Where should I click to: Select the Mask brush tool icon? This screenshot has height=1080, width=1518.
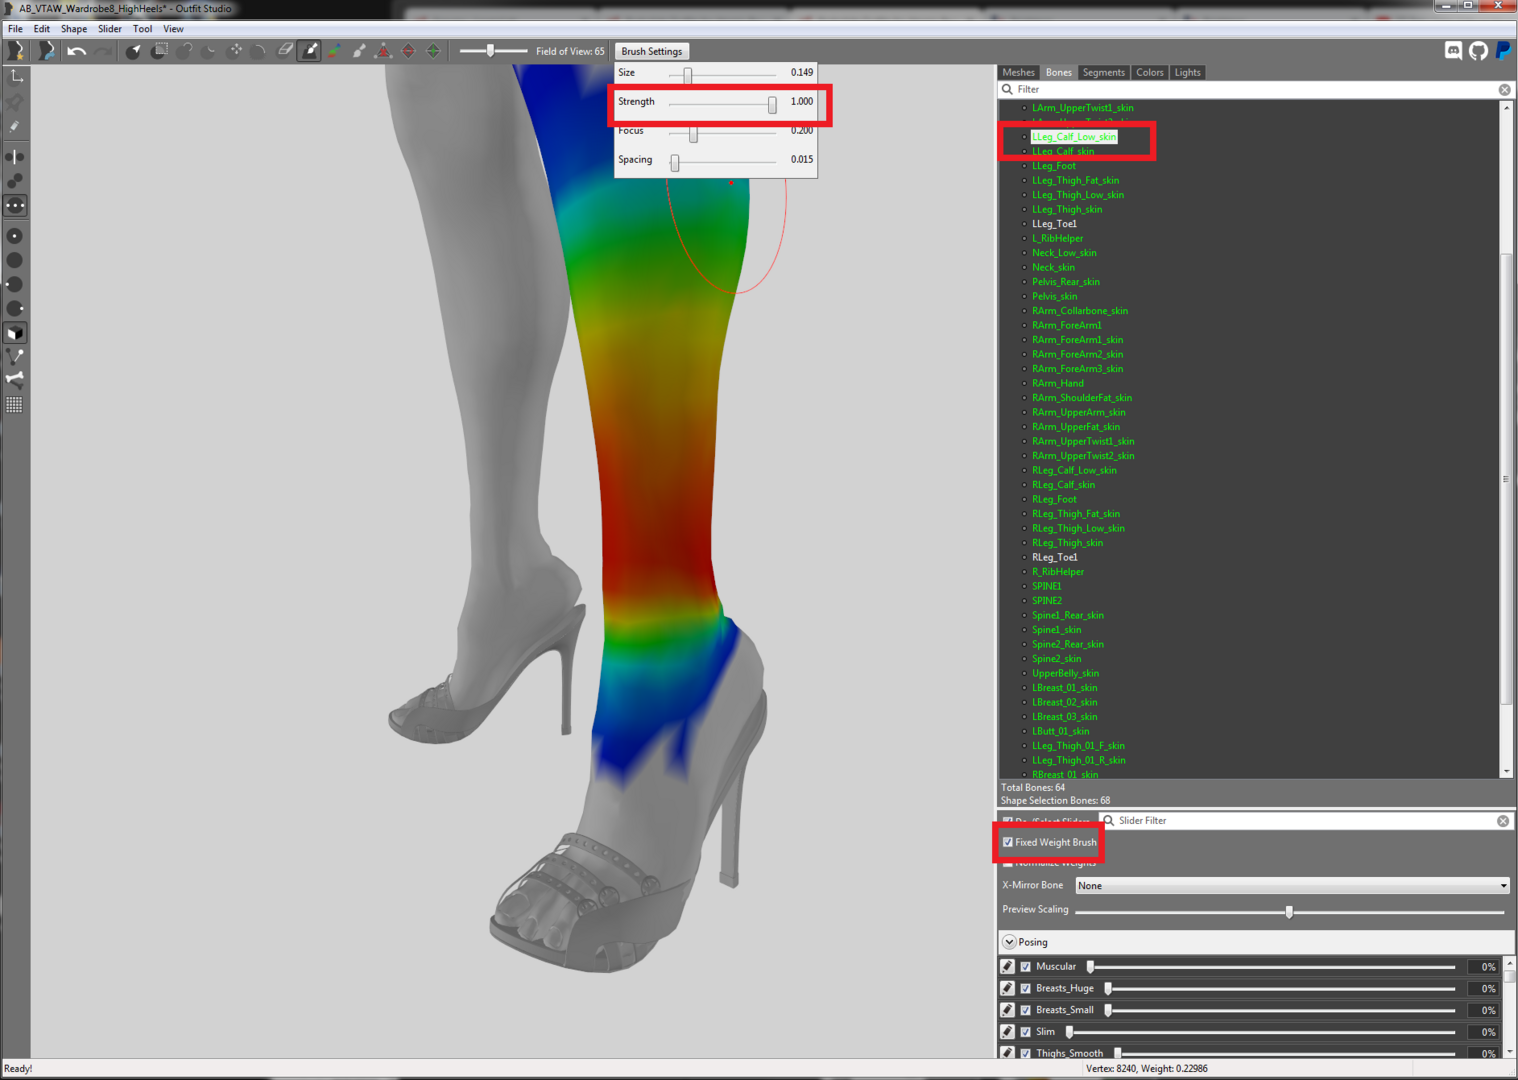pyautogui.click(x=159, y=51)
